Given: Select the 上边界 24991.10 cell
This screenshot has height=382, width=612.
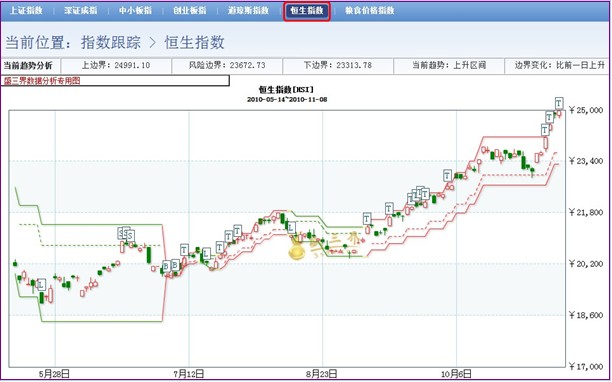Looking at the screenshot, I should (116, 65).
